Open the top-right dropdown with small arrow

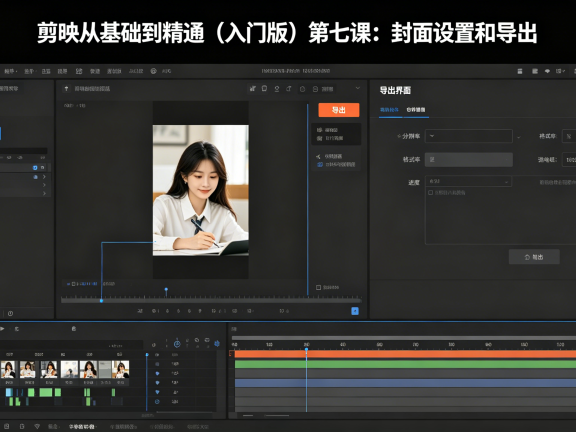561,71
